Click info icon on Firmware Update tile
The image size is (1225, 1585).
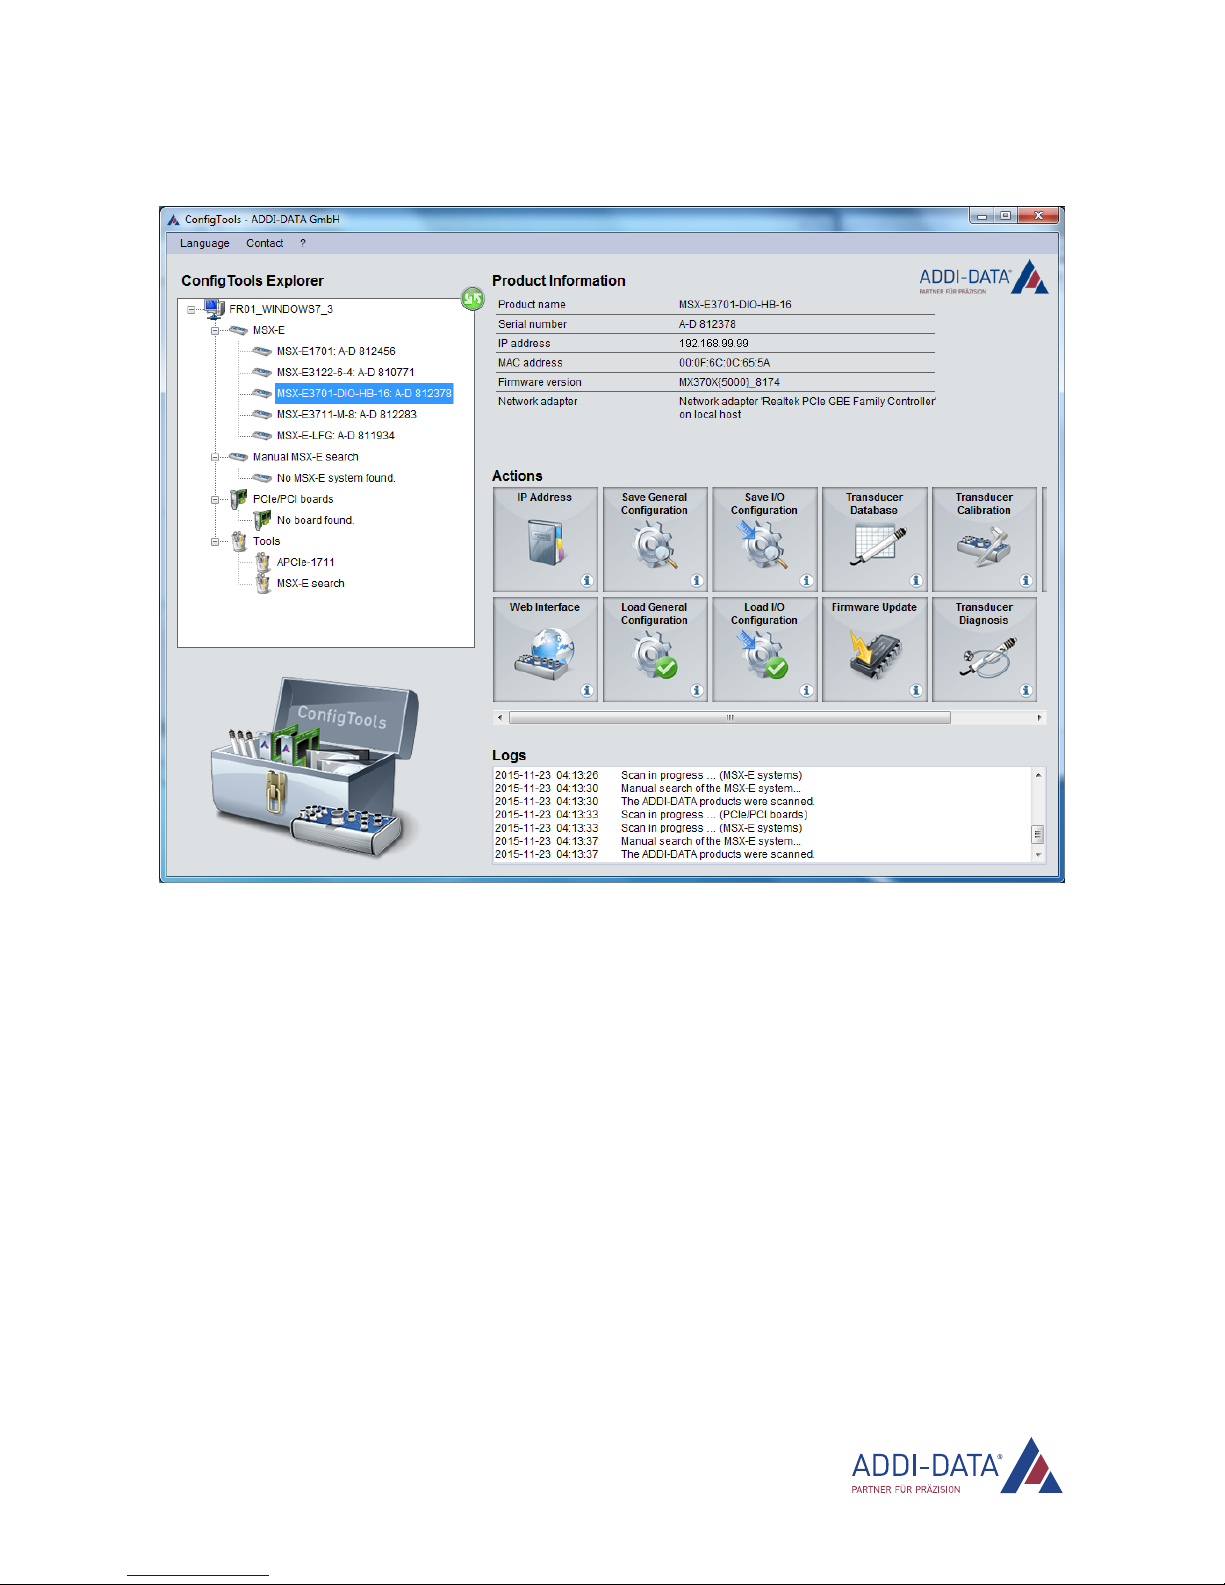click(x=916, y=691)
